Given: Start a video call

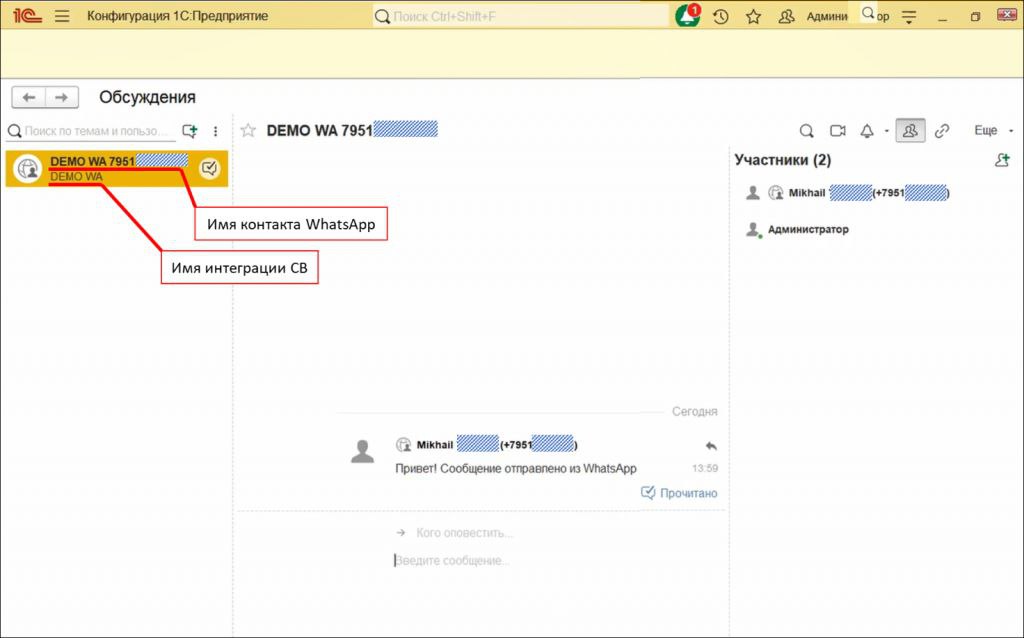Looking at the screenshot, I should 838,131.
